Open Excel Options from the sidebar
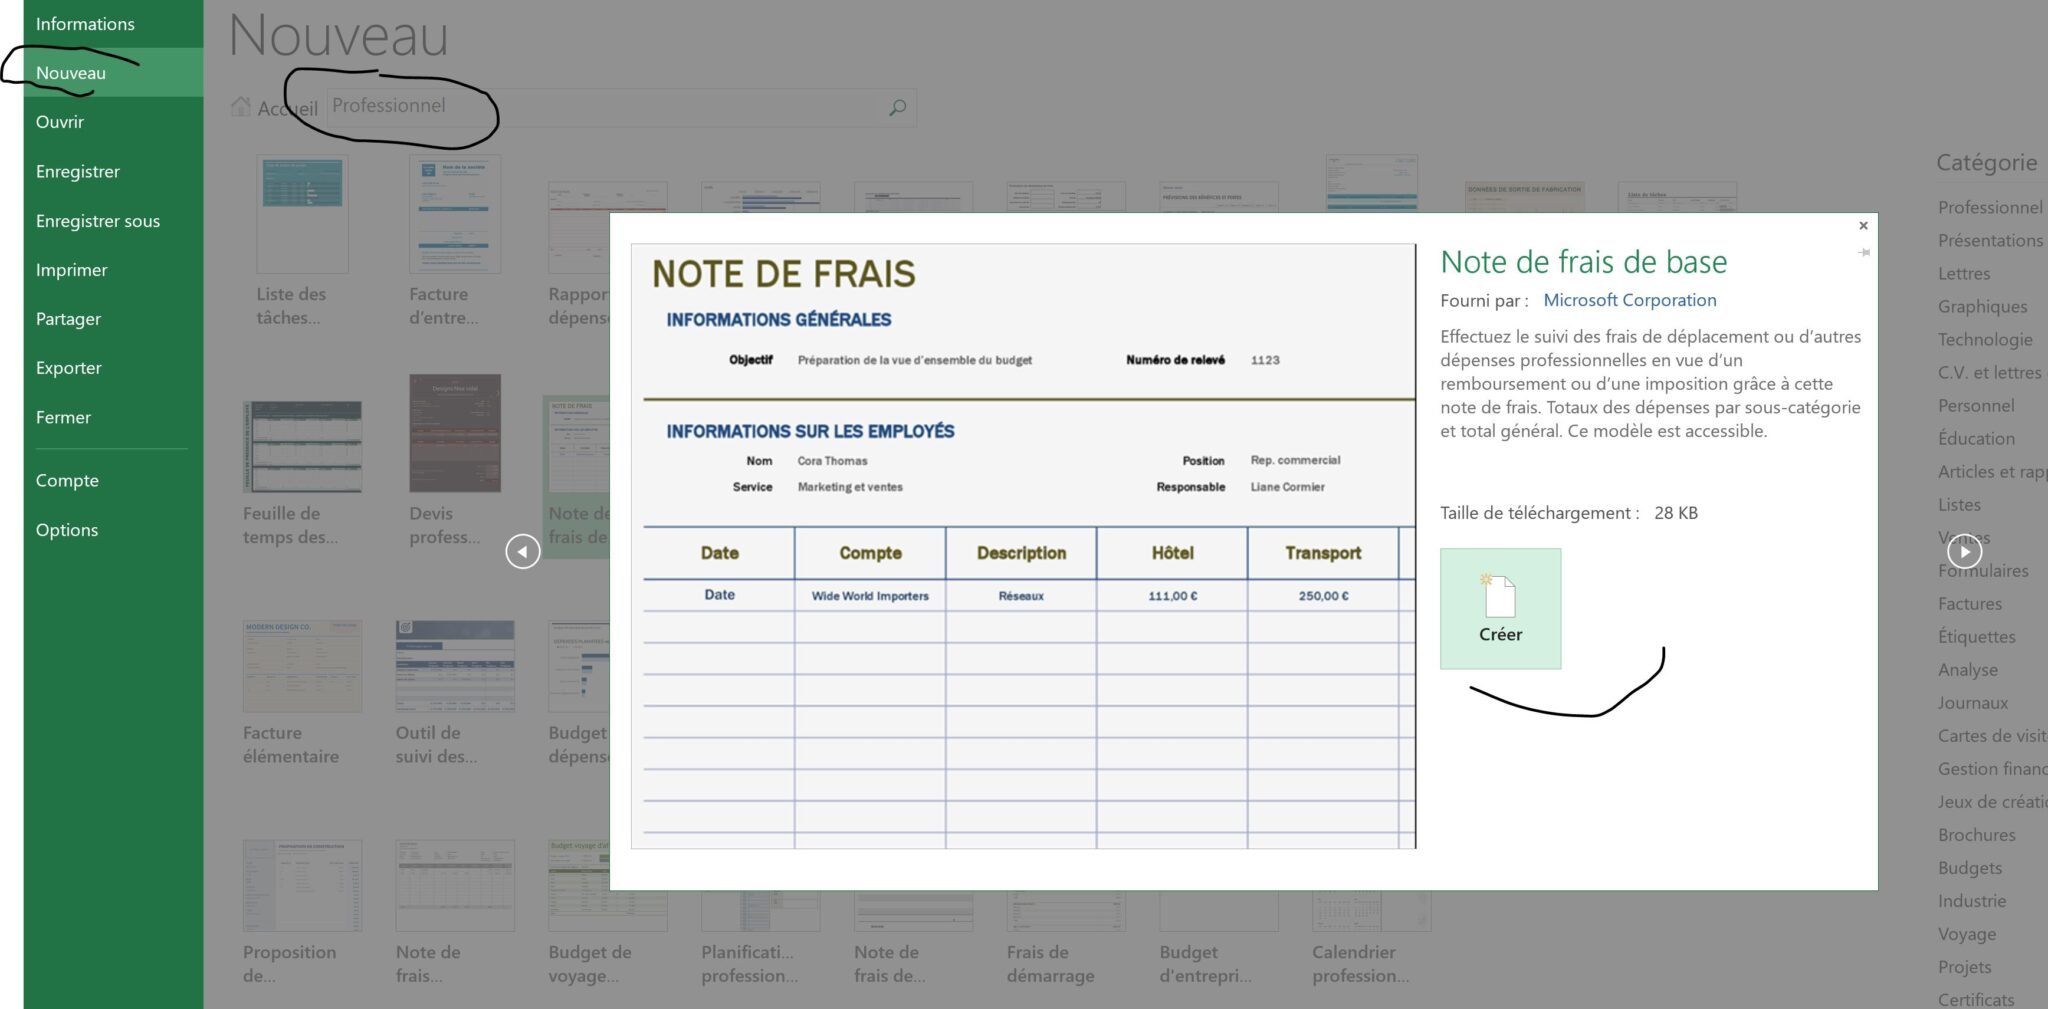The height and width of the screenshot is (1009, 2048). point(67,529)
